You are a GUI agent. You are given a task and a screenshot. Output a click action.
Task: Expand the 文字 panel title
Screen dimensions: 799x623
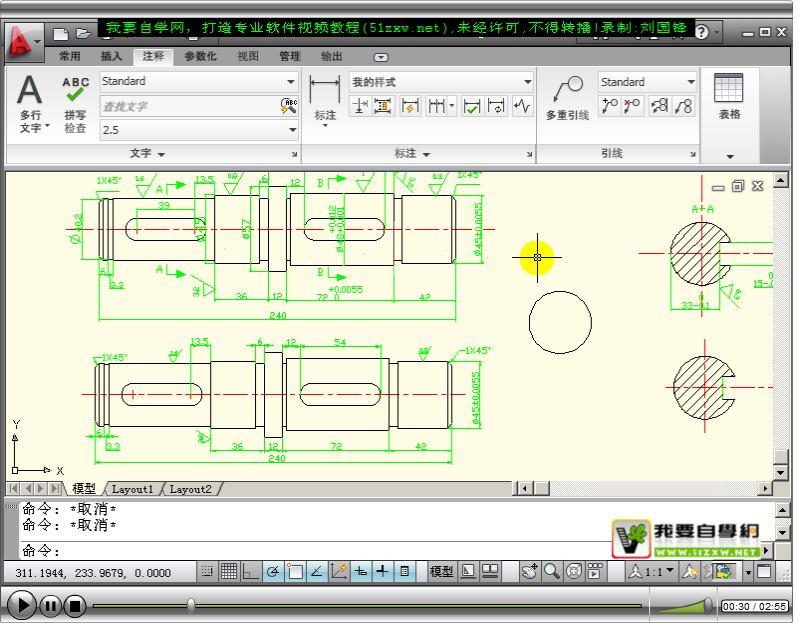(147, 153)
